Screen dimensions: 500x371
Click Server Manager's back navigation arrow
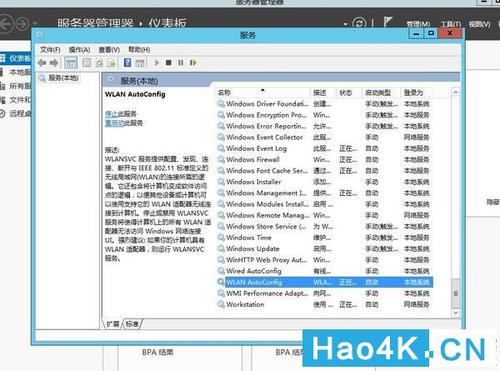6,24
